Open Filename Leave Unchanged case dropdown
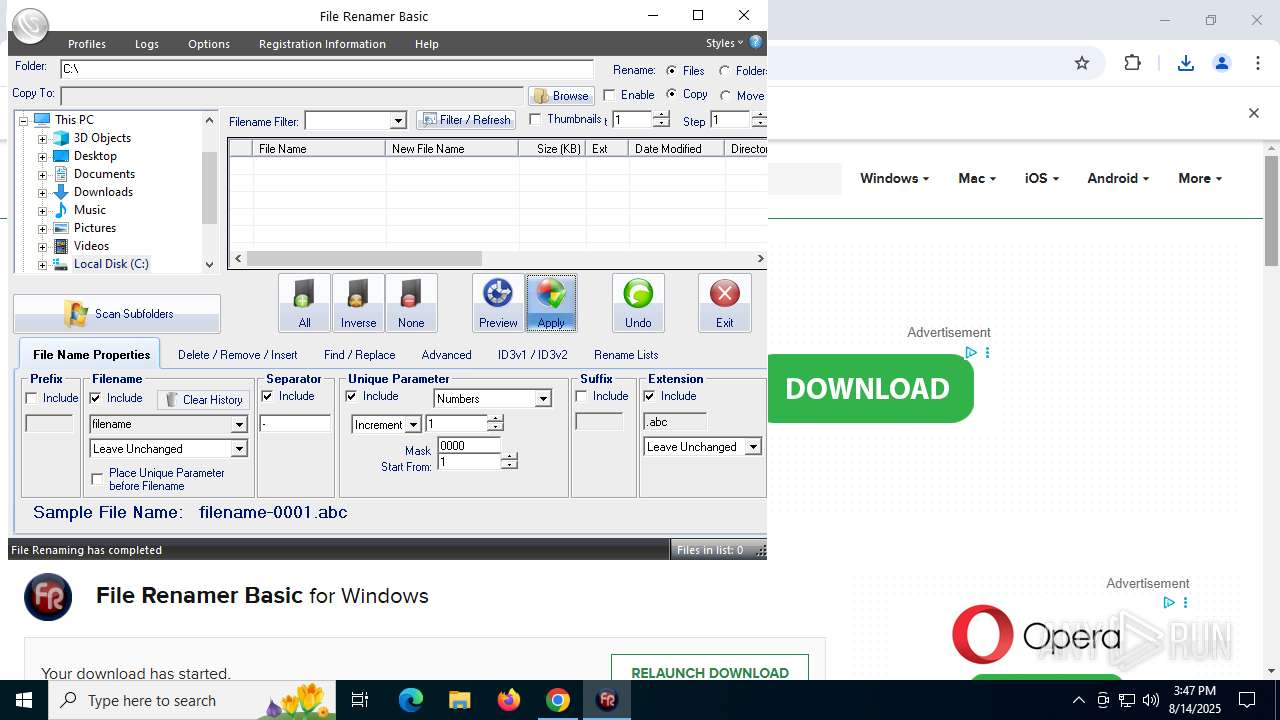Image resolution: width=1280 pixels, height=720 pixels. coord(239,449)
